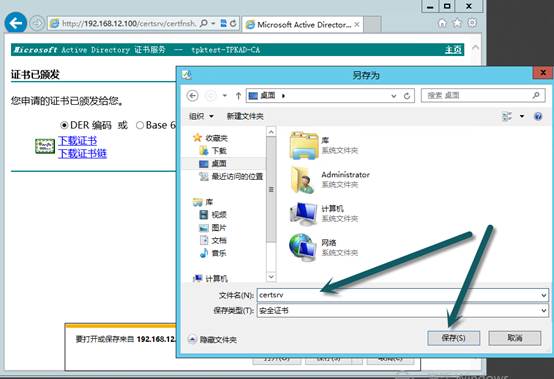
Task: Click the IE forward navigation button
Action: coord(36,23)
